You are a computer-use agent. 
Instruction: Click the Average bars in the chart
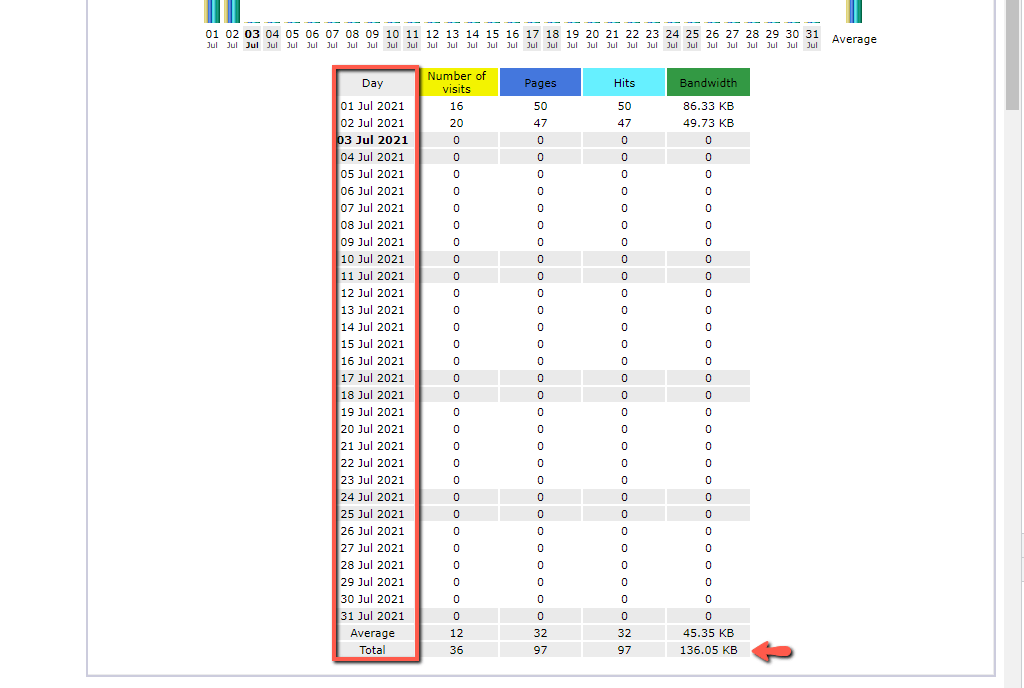click(854, 10)
